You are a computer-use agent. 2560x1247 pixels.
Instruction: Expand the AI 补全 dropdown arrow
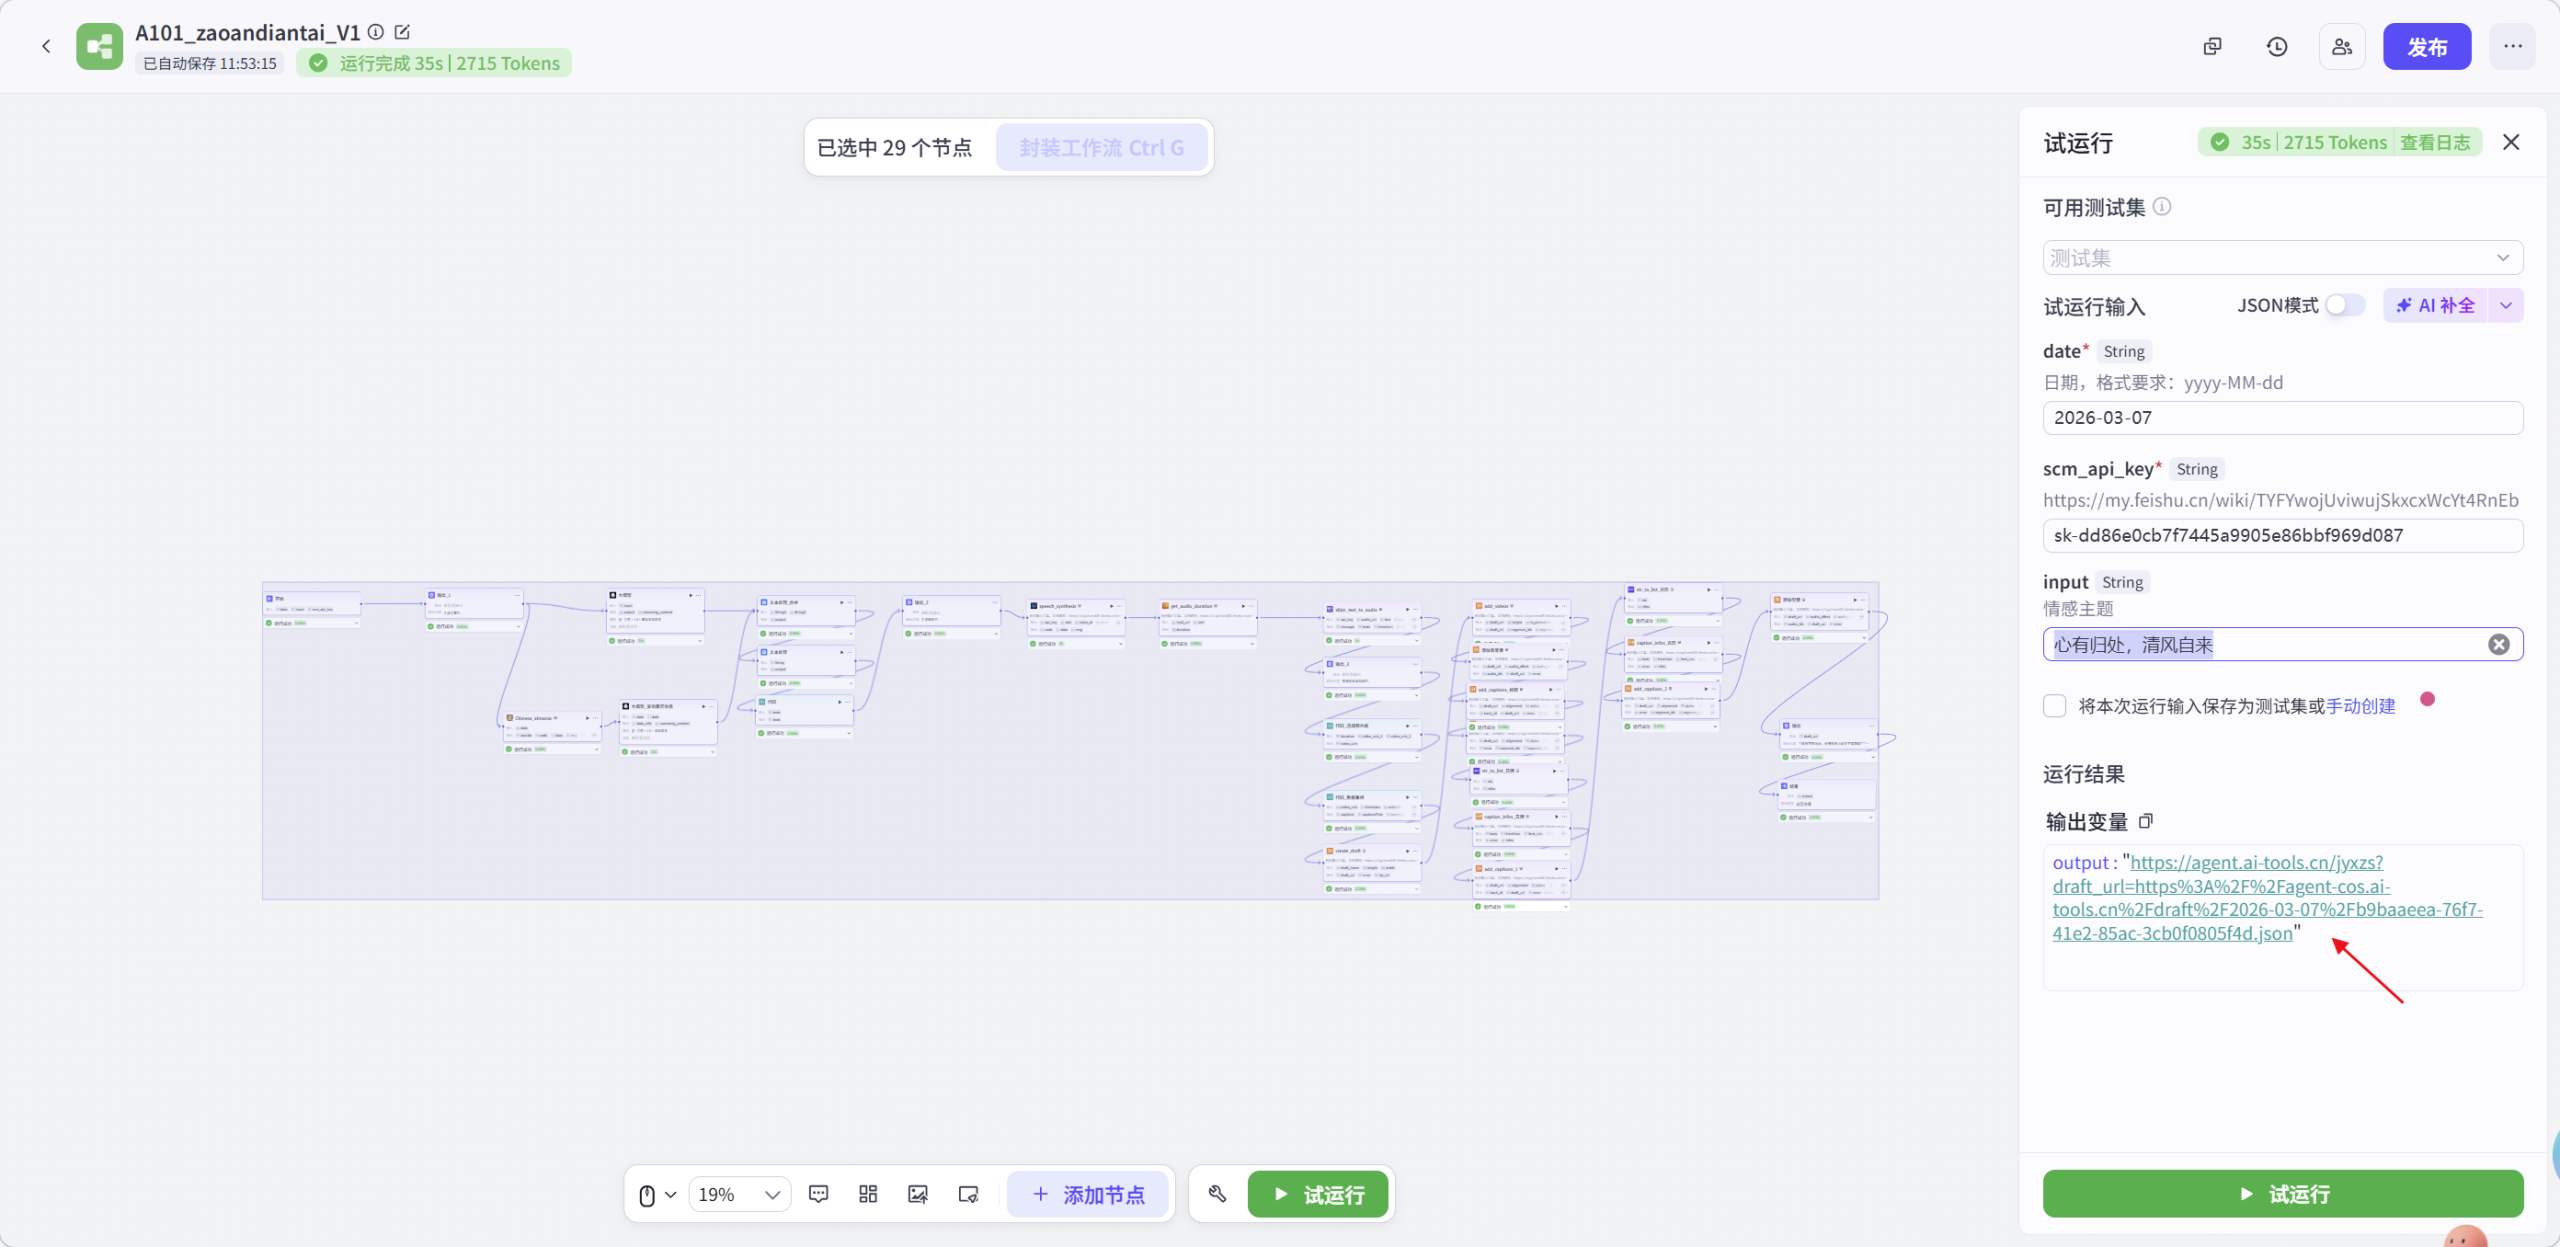click(2506, 305)
